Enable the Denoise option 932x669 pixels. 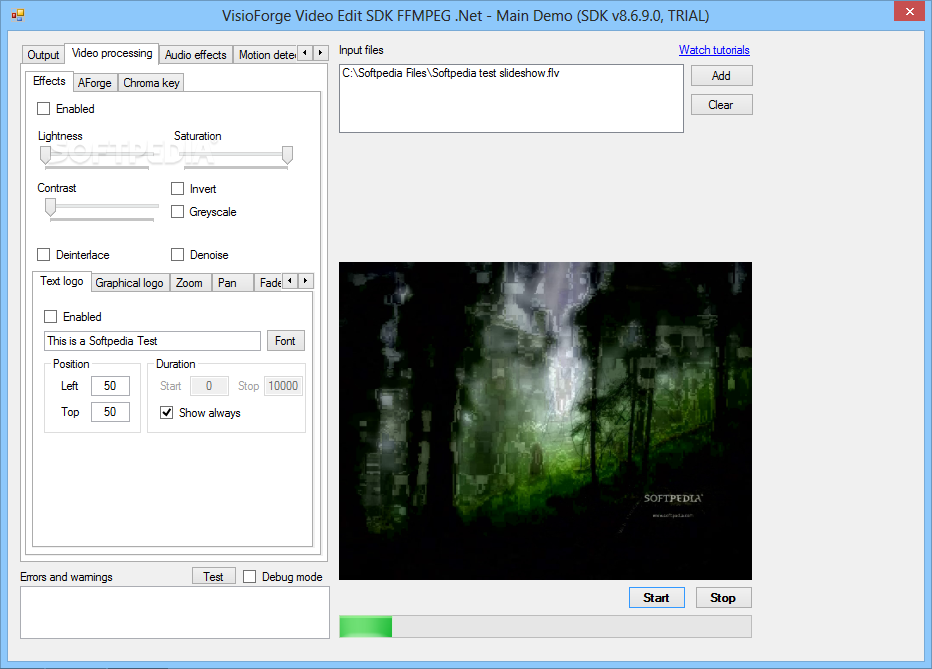[x=177, y=255]
